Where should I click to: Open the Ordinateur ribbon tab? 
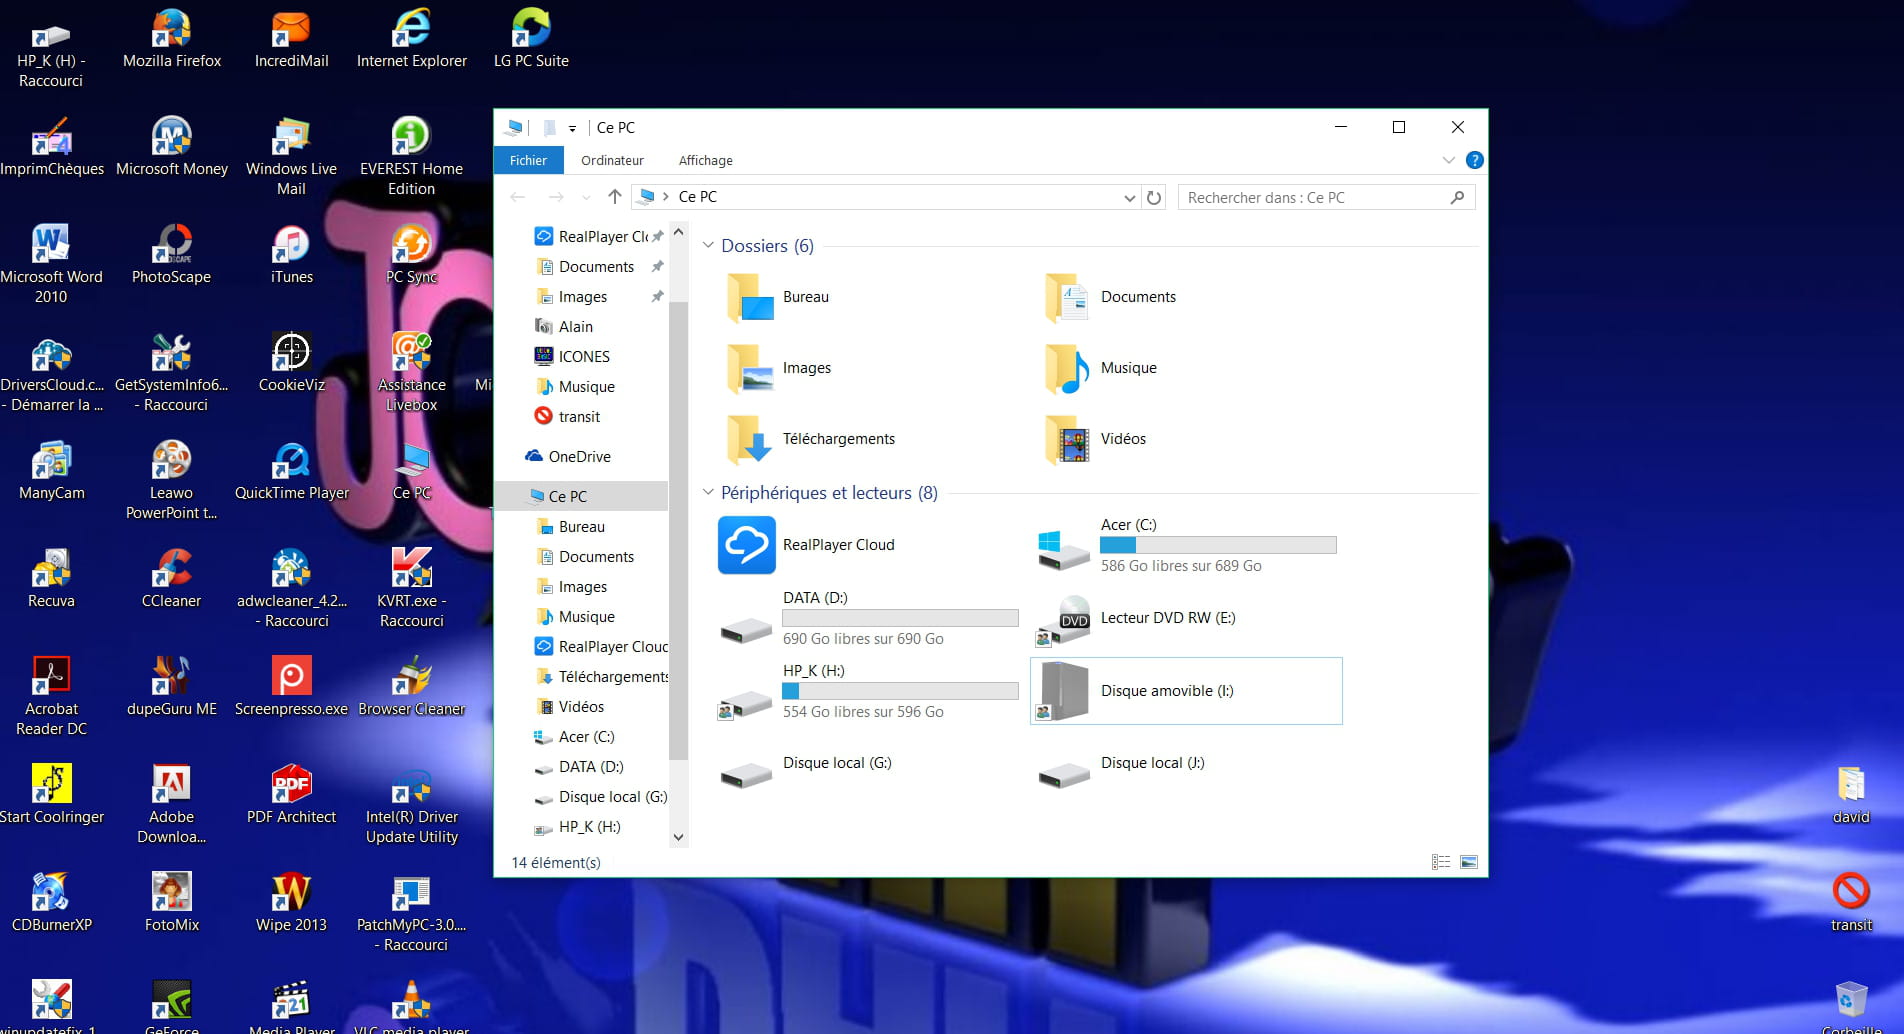(x=612, y=160)
